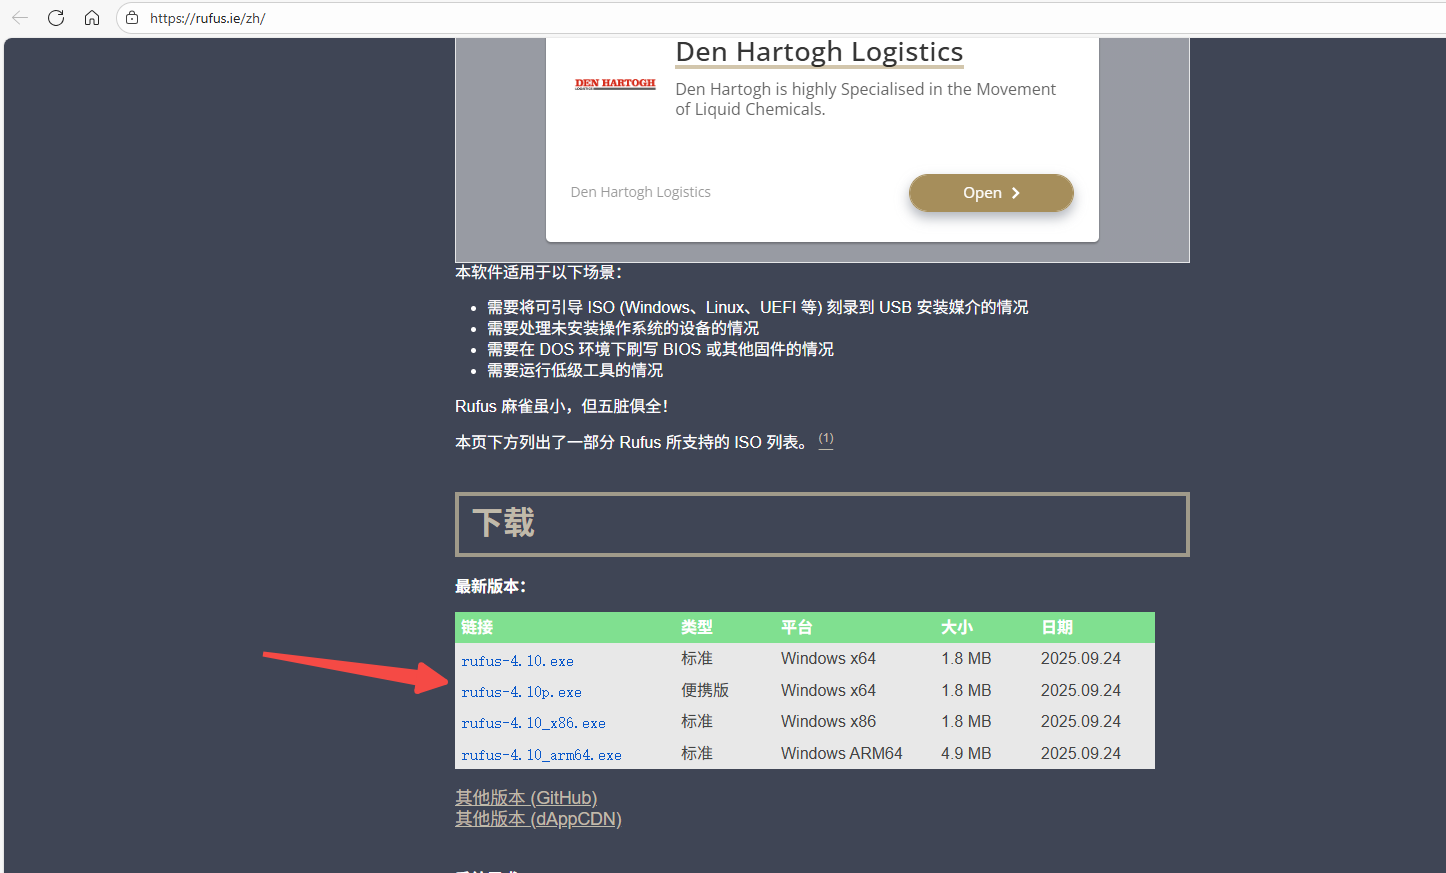Click the 4.9 MB size cell
1446x873 pixels.
pyautogui.click(x=966, y=753)
